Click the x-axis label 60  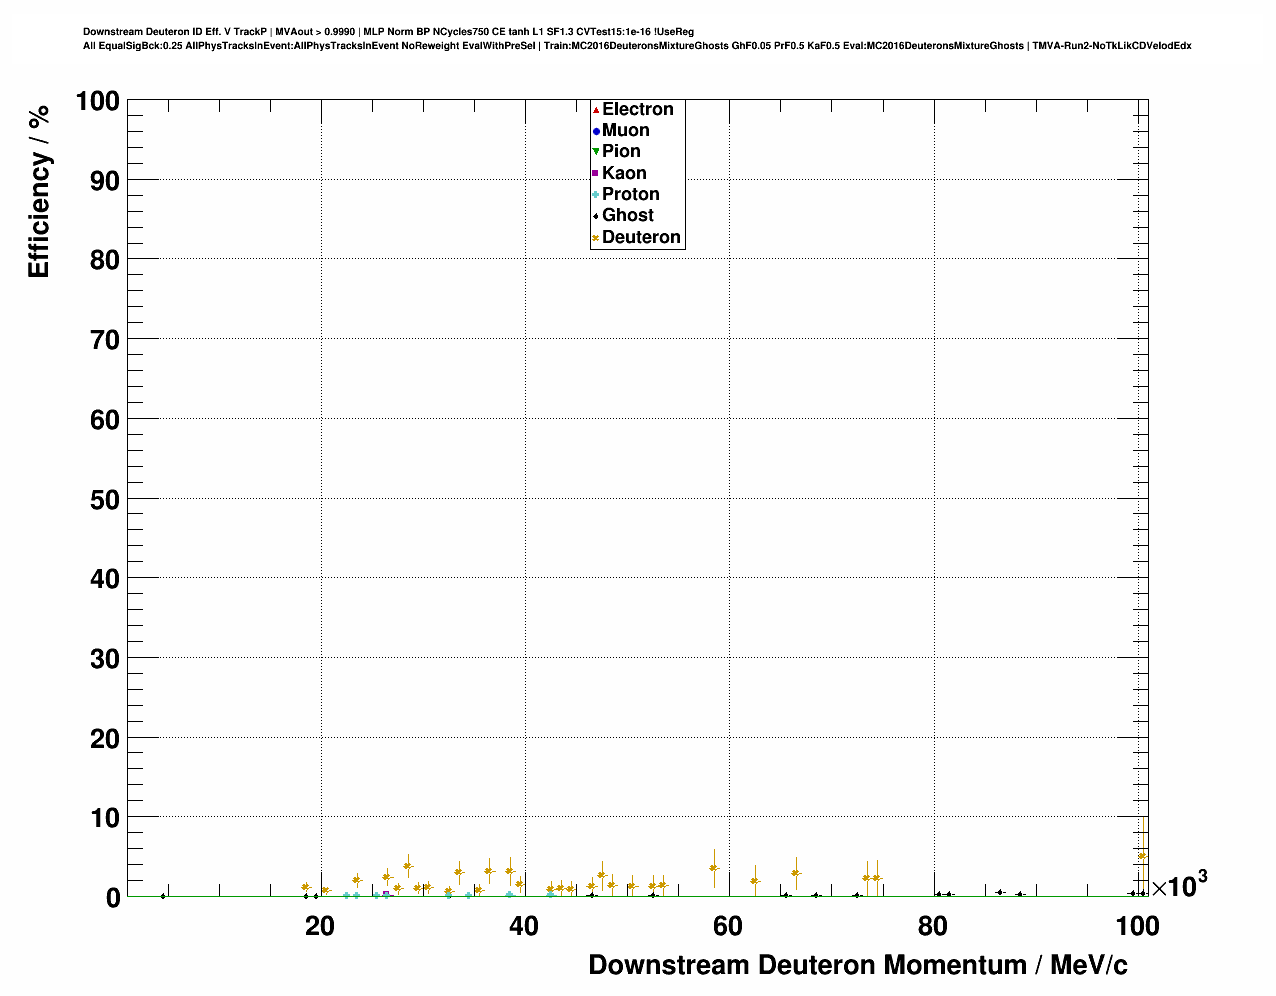tap(728, 926)
